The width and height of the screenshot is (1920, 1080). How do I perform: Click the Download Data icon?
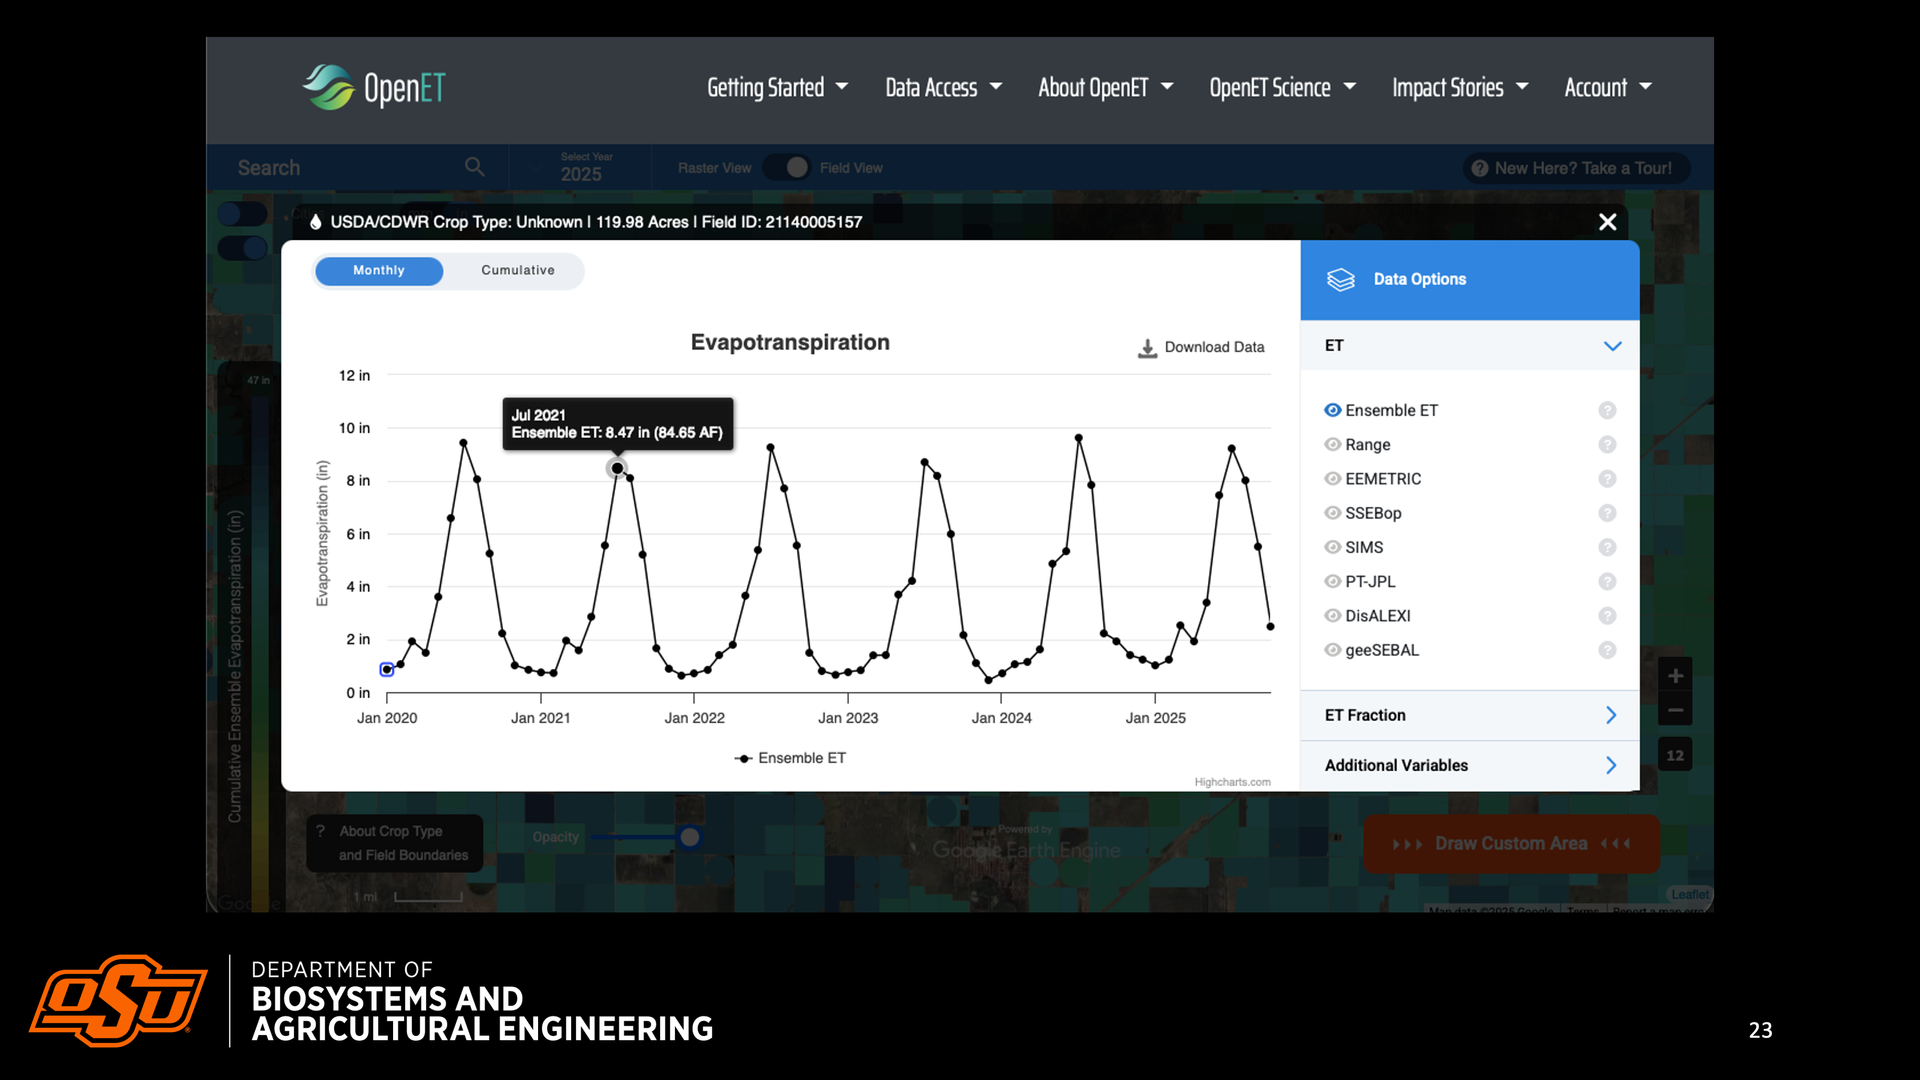tap(1147, 348)
